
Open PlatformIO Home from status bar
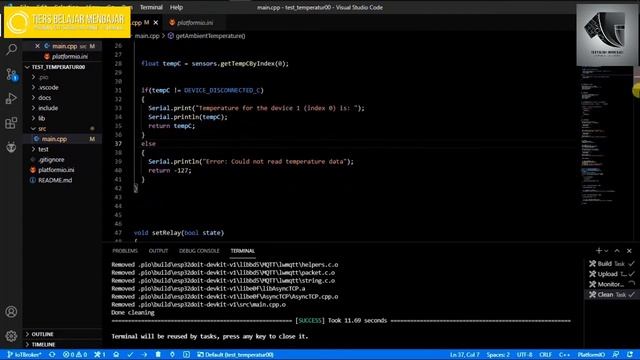pyautogui.click(x=116, y=355)
